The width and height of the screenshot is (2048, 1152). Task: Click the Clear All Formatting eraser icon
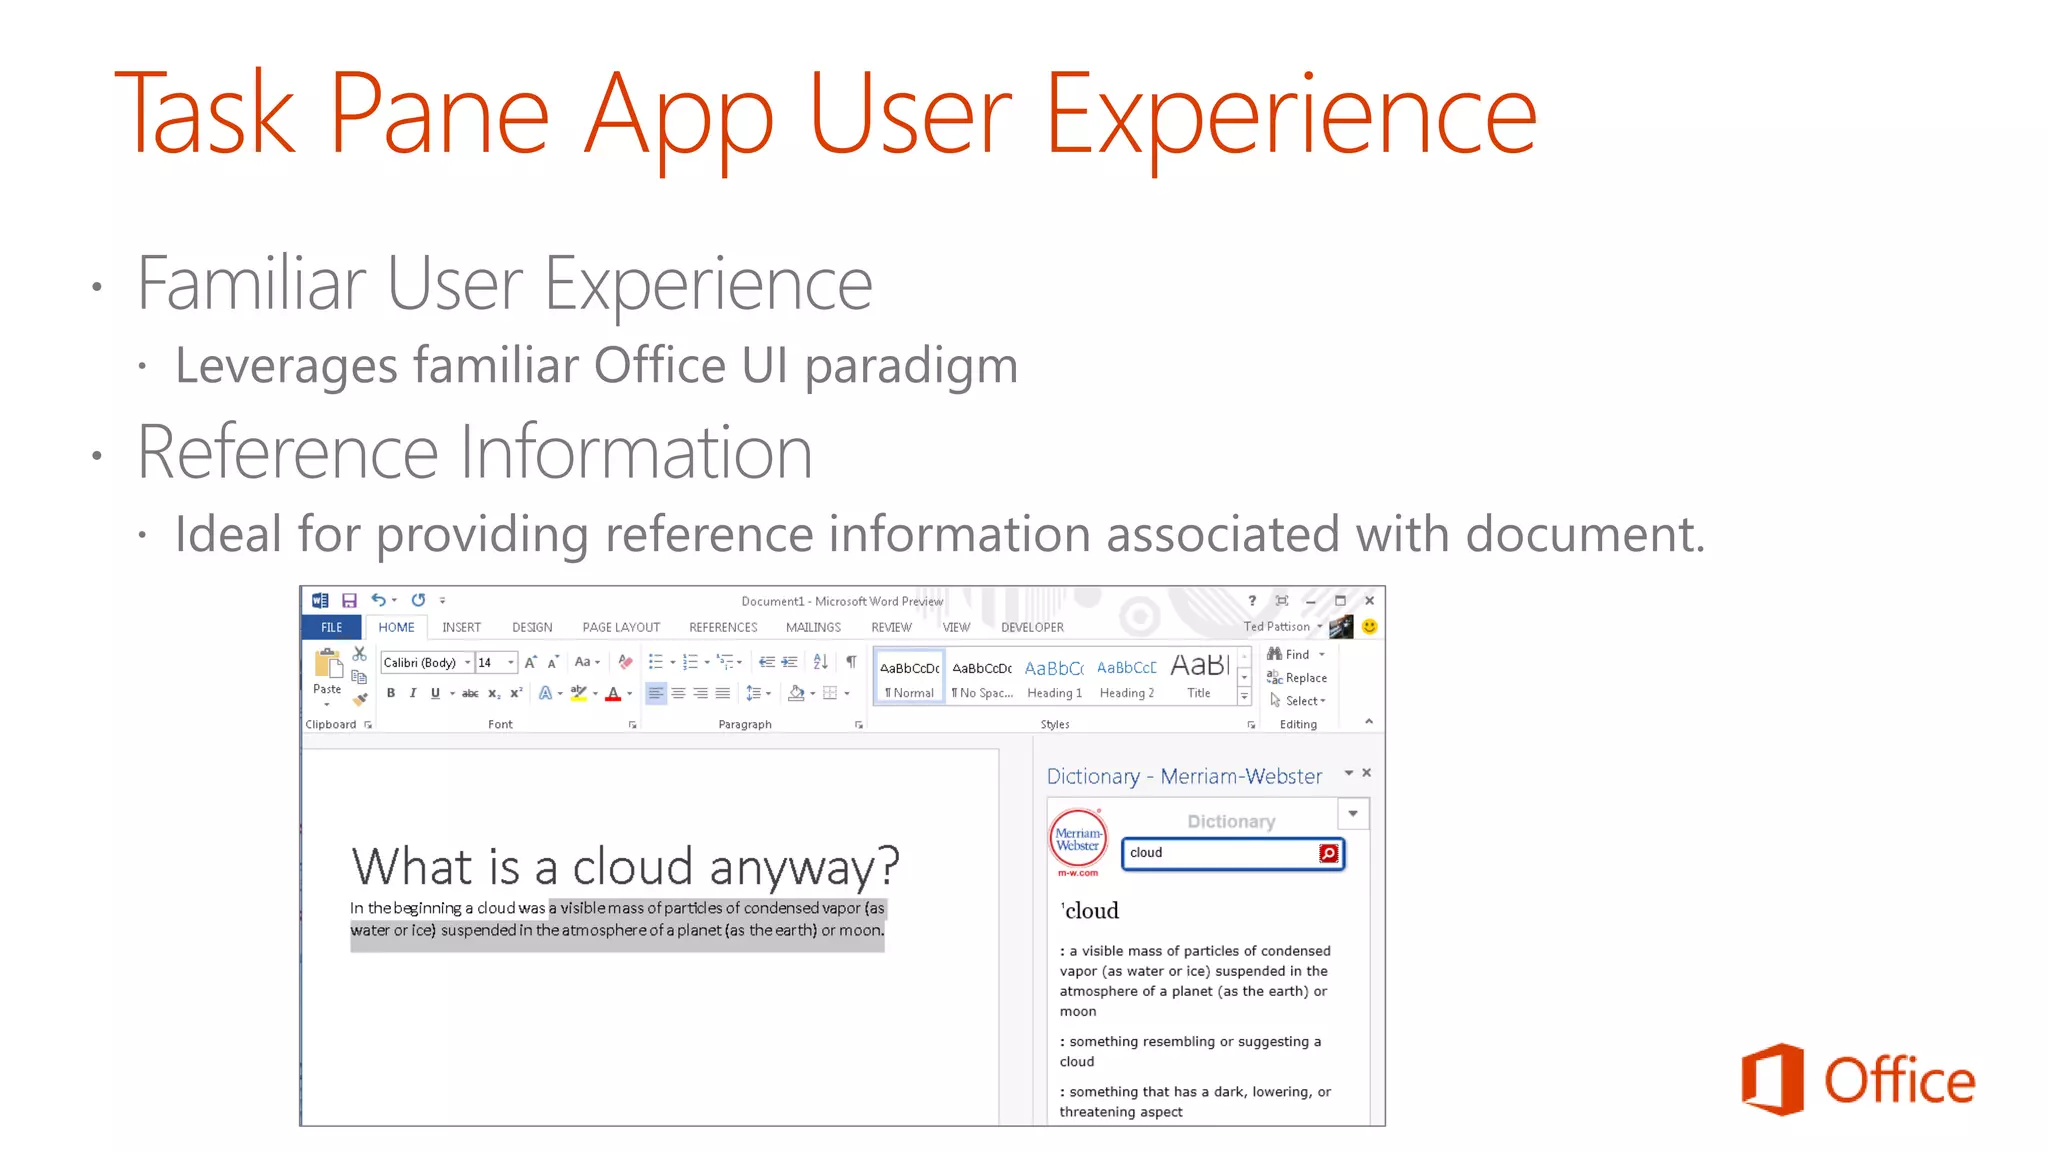[x=625, y=662]
